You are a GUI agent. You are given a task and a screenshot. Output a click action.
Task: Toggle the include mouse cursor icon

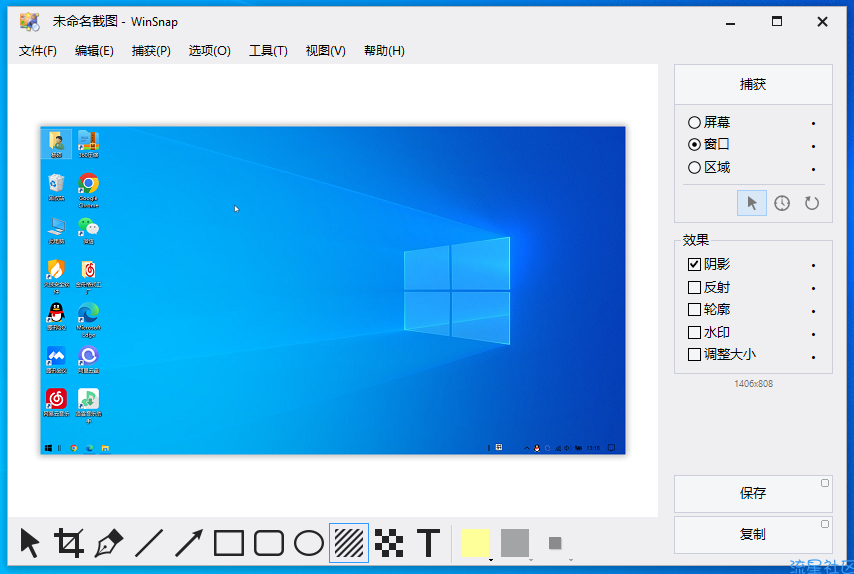tap(752, 203)
